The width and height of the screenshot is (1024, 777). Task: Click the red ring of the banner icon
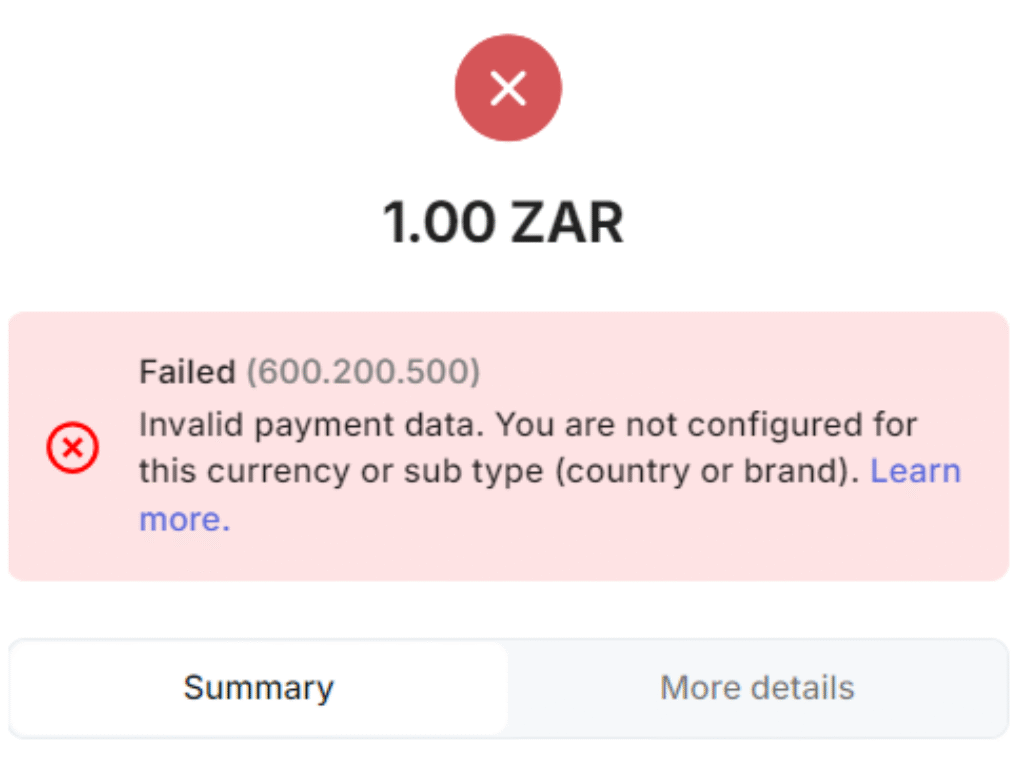(x=50, y=448)
